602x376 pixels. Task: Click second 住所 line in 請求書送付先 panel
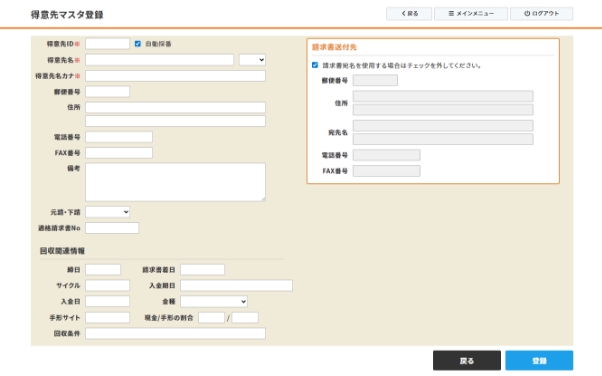443,110
